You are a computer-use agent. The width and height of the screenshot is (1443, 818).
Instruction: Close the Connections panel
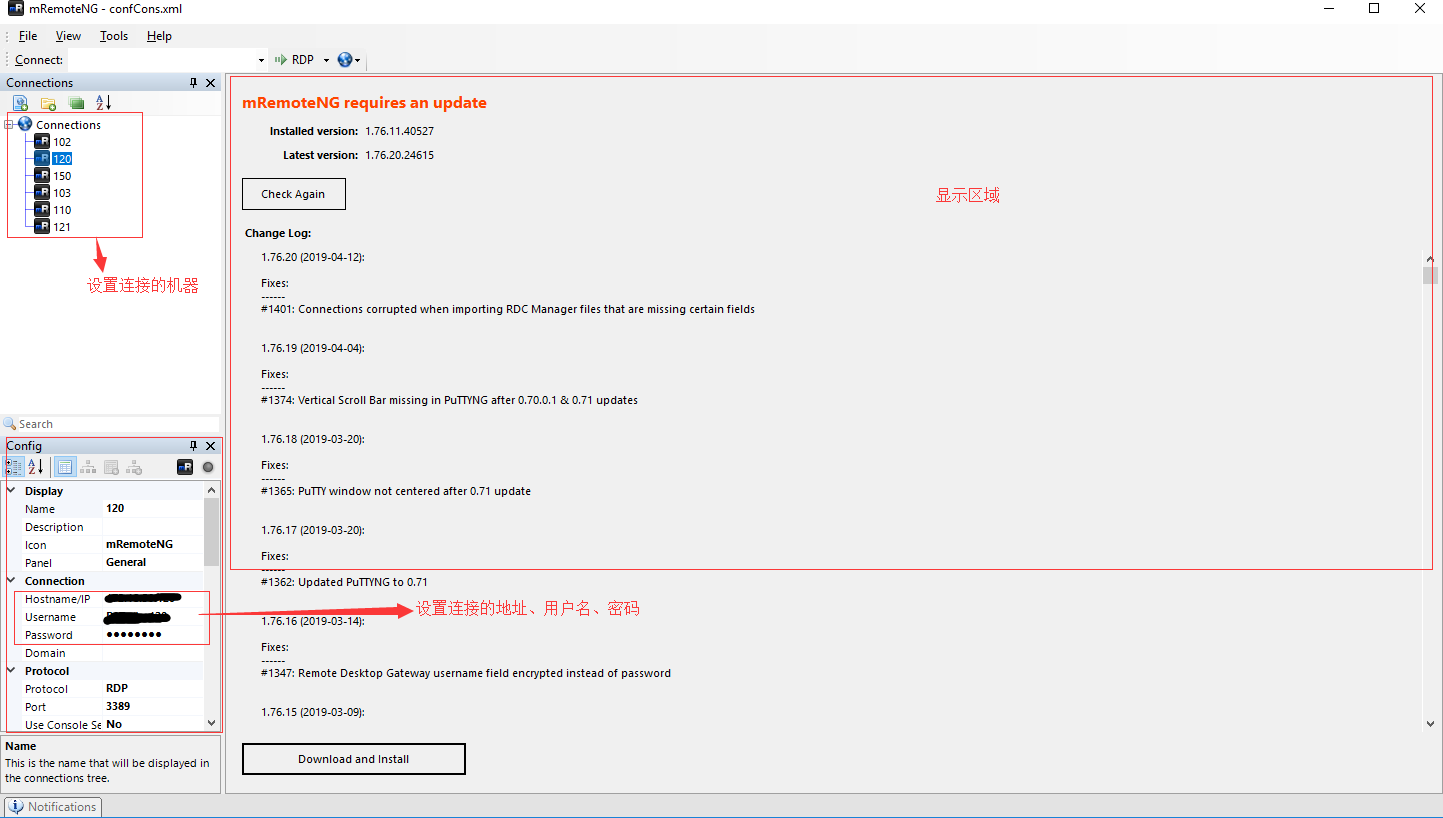[x=211, y=83]
